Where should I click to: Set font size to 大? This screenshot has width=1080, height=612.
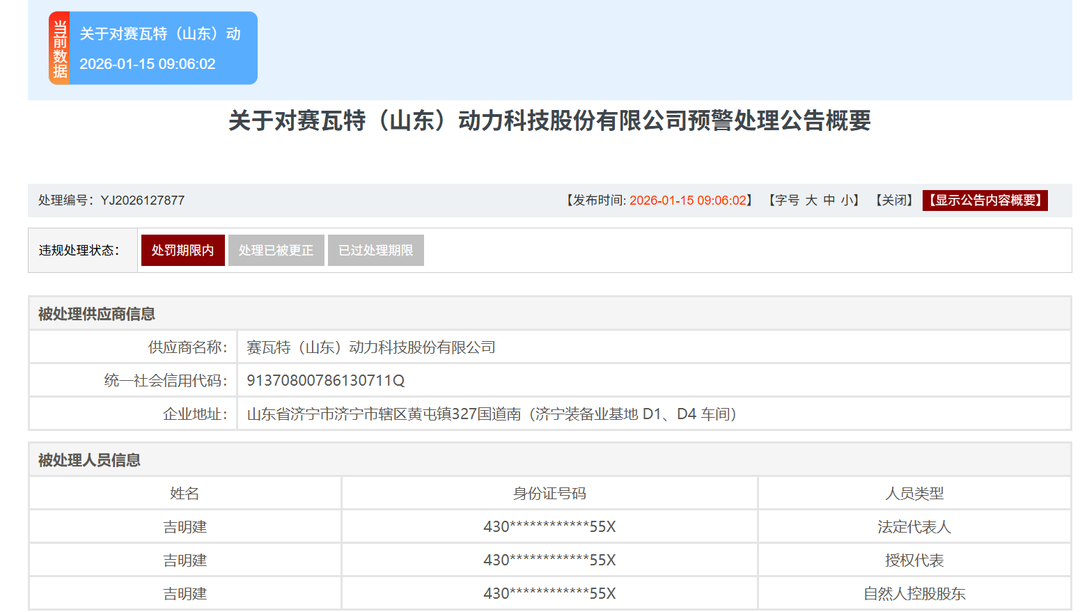click(812, 200)
